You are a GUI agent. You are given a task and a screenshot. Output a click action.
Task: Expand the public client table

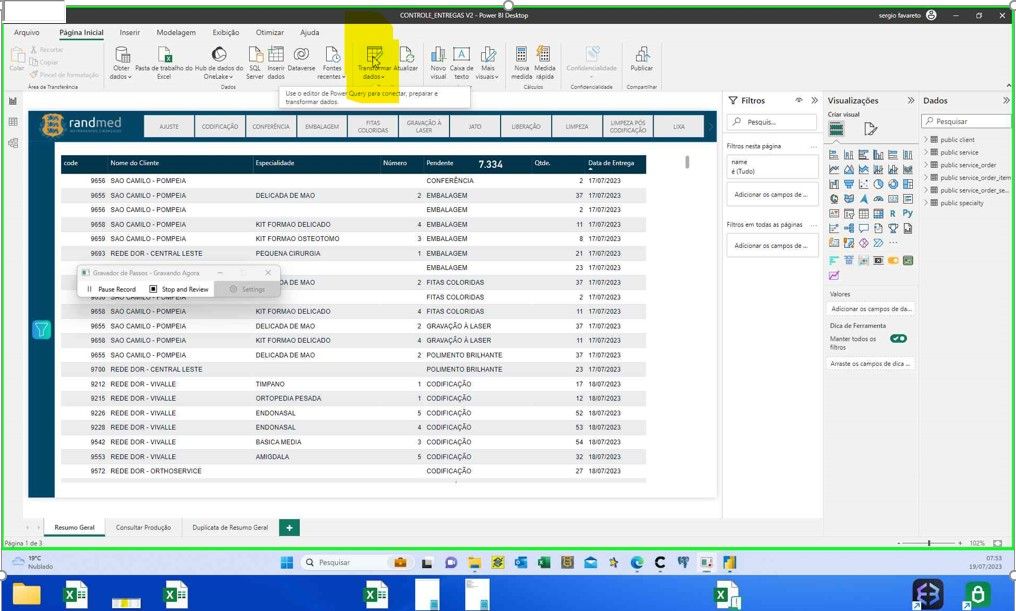click(927, 139)
